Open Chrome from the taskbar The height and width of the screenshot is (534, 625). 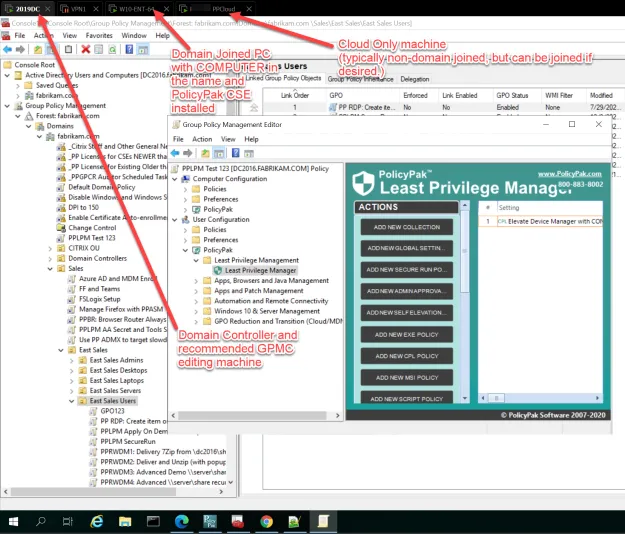coord(266,521)
